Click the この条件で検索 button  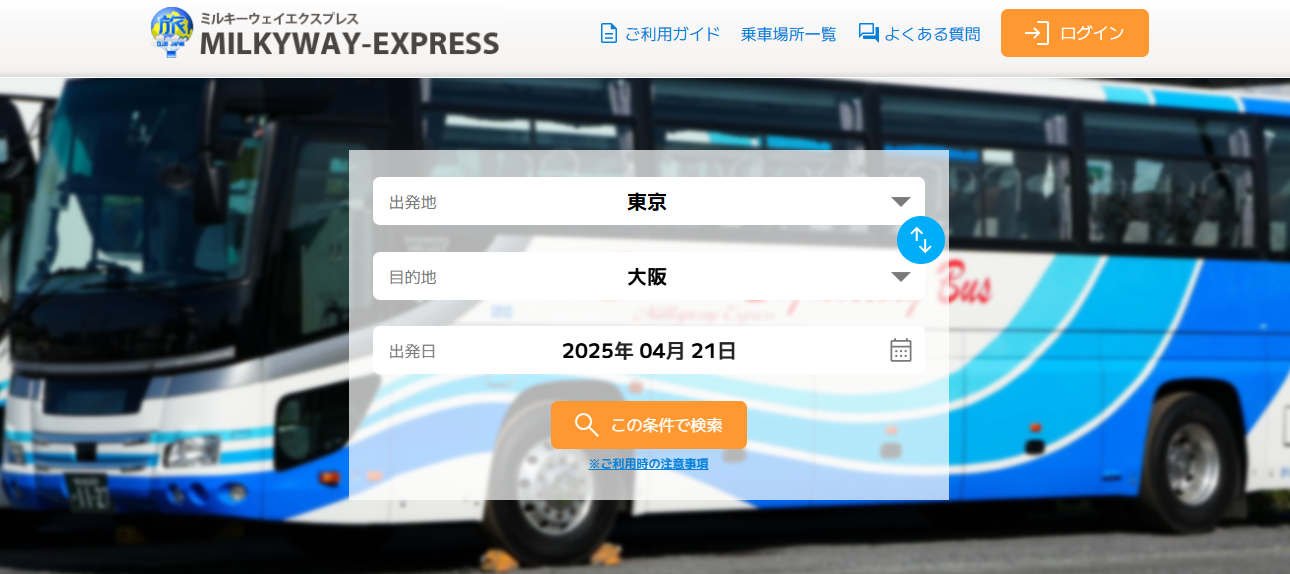tap(649, 425)
